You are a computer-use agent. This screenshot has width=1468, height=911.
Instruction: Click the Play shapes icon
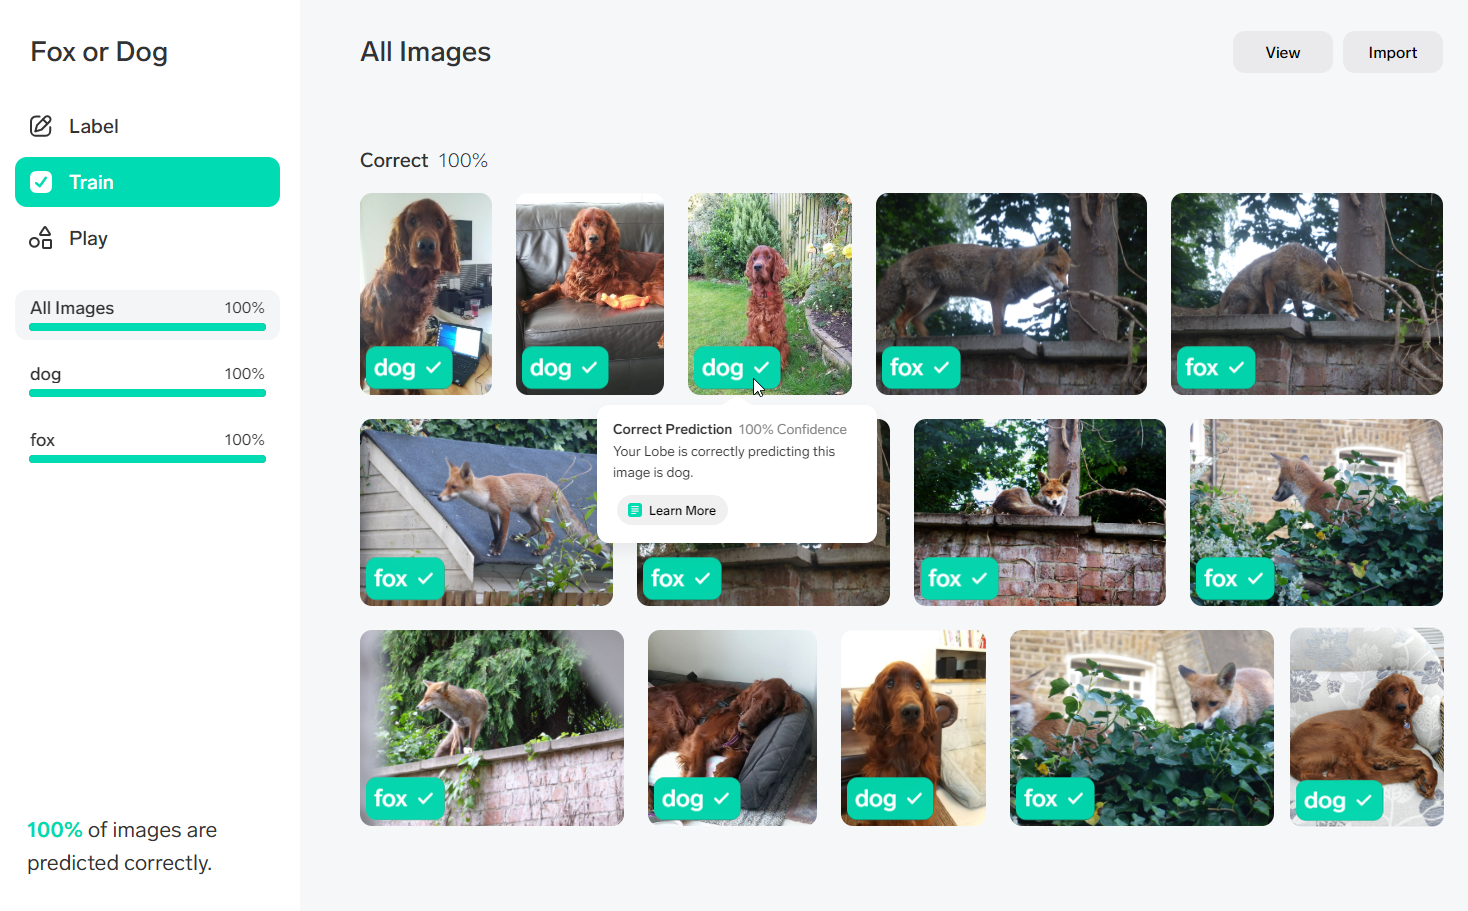pyautogui.click(x=41, y=238)
